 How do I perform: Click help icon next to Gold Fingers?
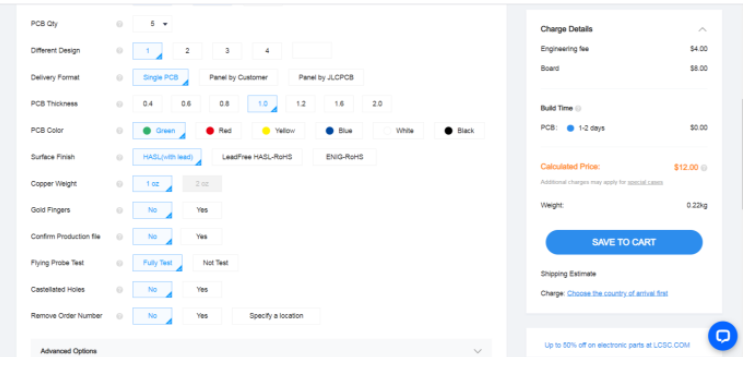119,210
